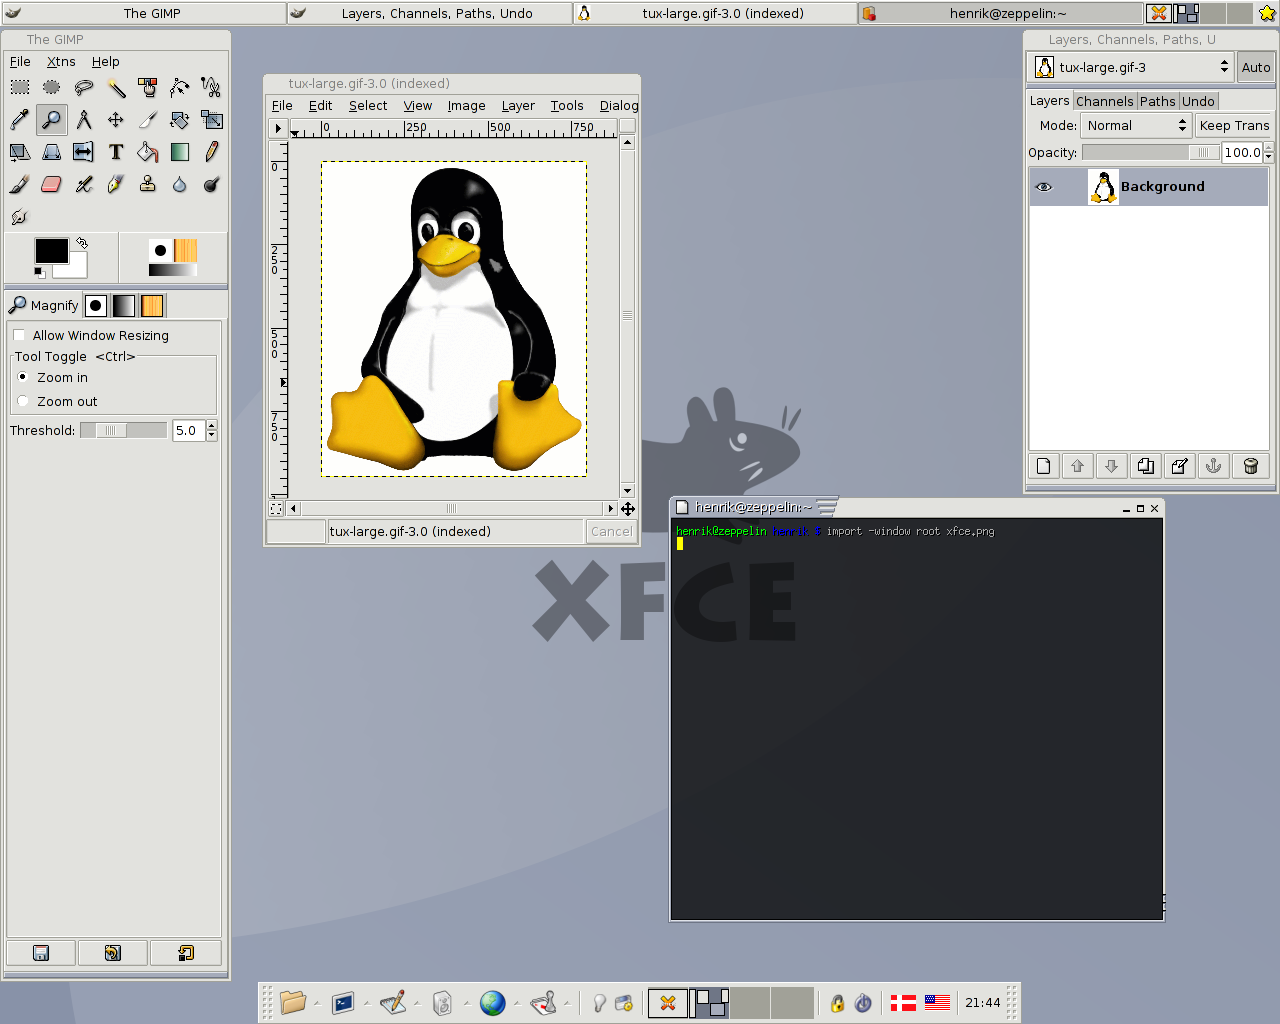The width and height of the screenshot is (1280, 1024).
Task: Increase Threshold with the stepper arrow
Action: [212, 425]
